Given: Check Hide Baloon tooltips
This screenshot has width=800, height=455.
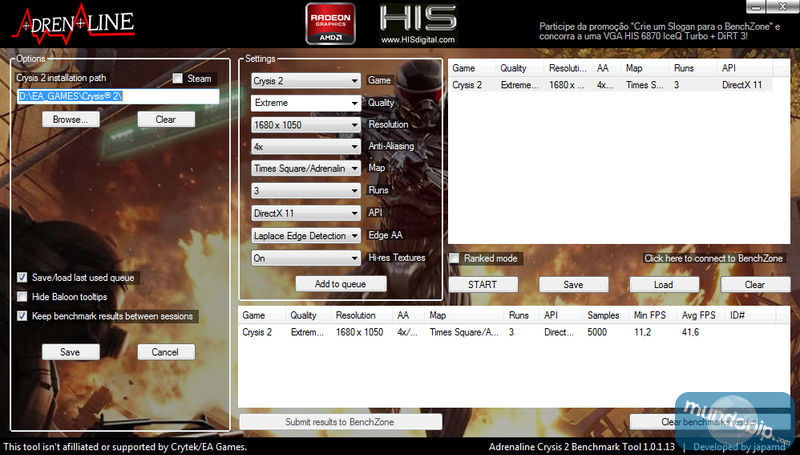Looking at the screenshot, I should point(22,296).
